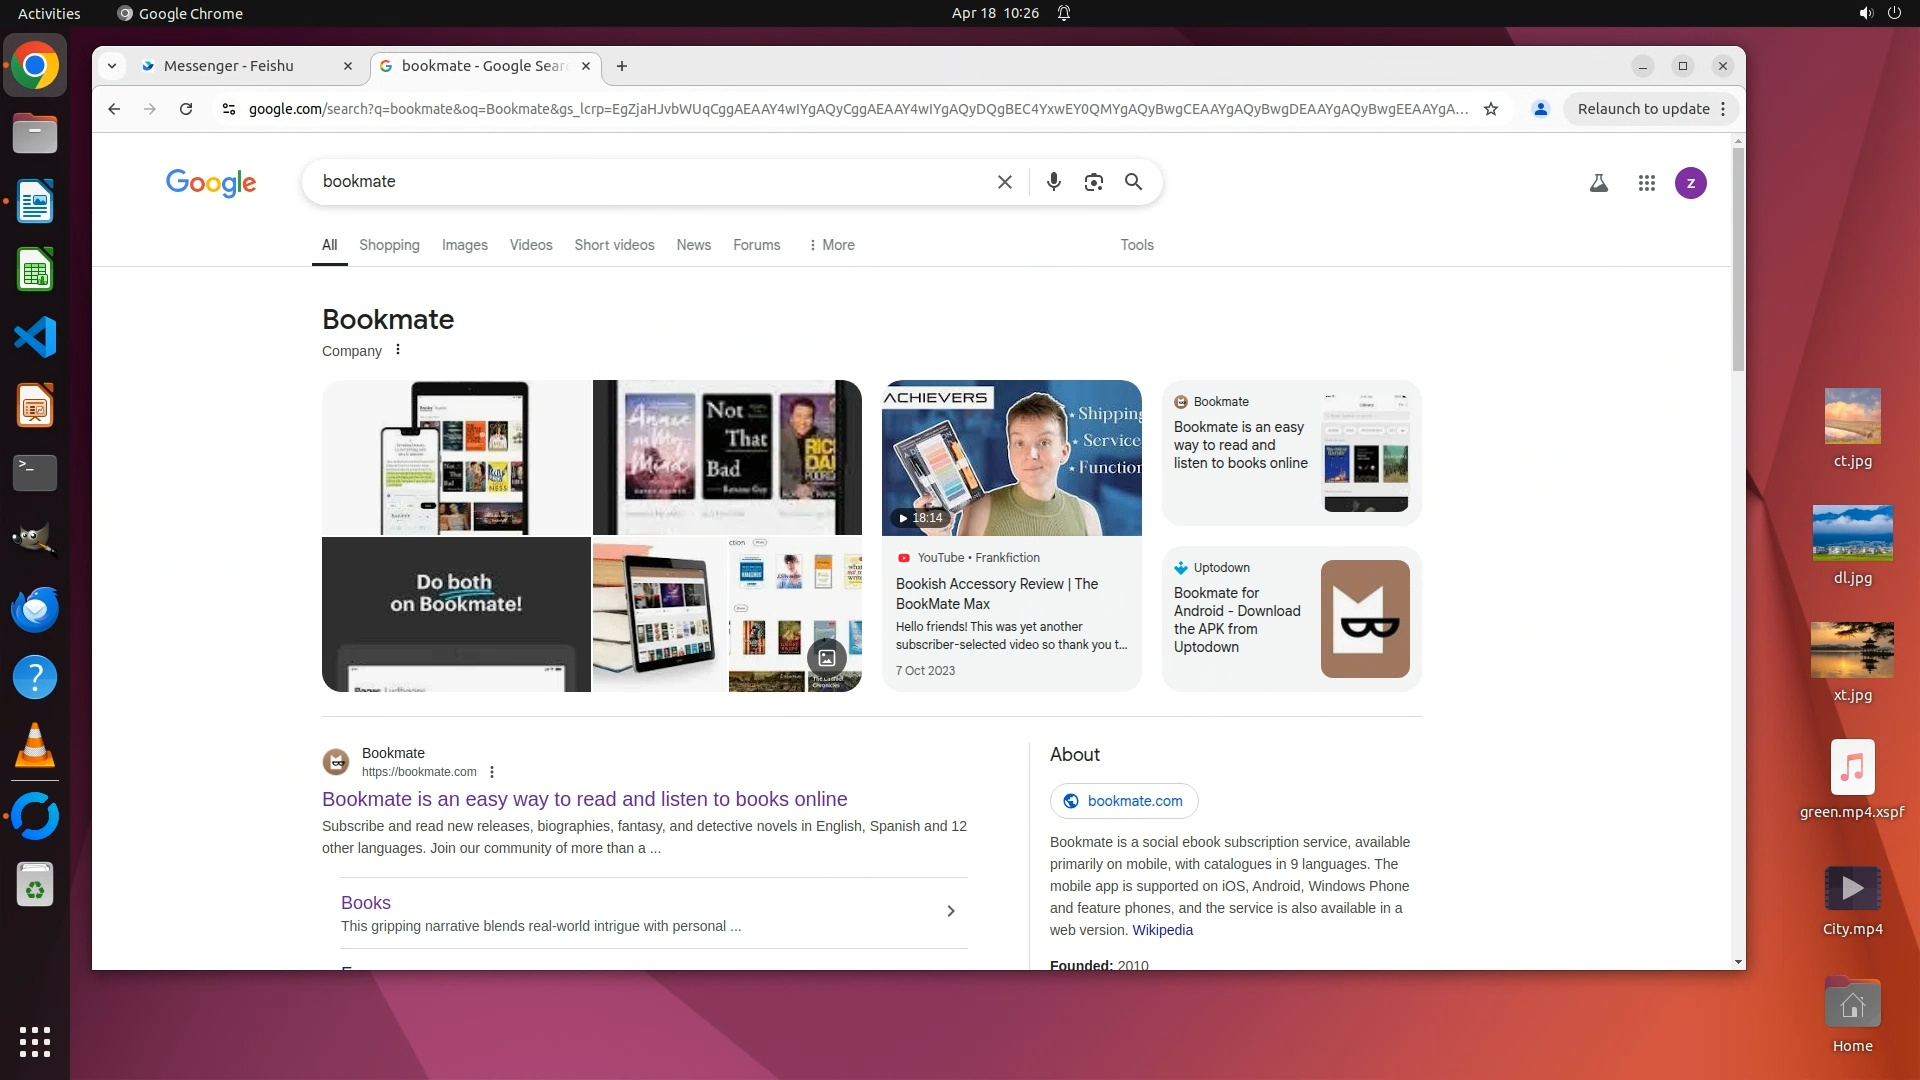Bookmark this page with star icon
The height and width of the screenshot is (1080, 1920).
[x=1491, y=109]
